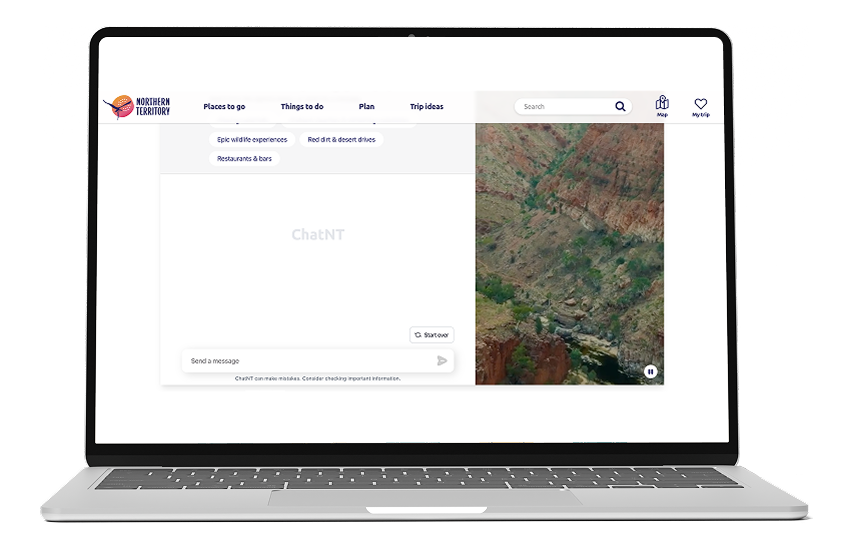
Task: Click the Northern Territory logo
Action: [x=137, y=106]
